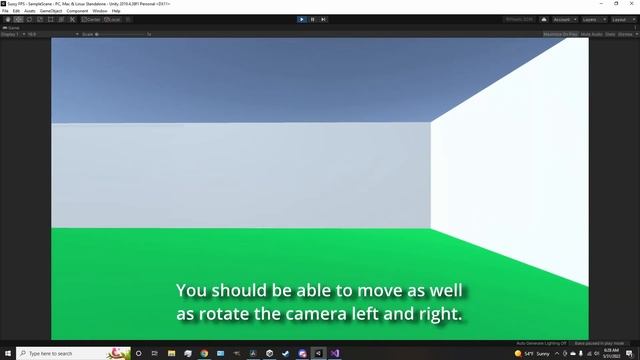Screen dimensions: 640x360
Task: Open the Gizmos dropdown
Action: point(627,34)
